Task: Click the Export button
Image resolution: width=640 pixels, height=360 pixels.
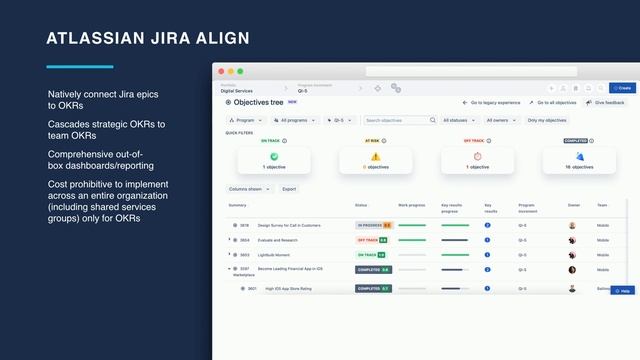Action: (x=289, y=189)
